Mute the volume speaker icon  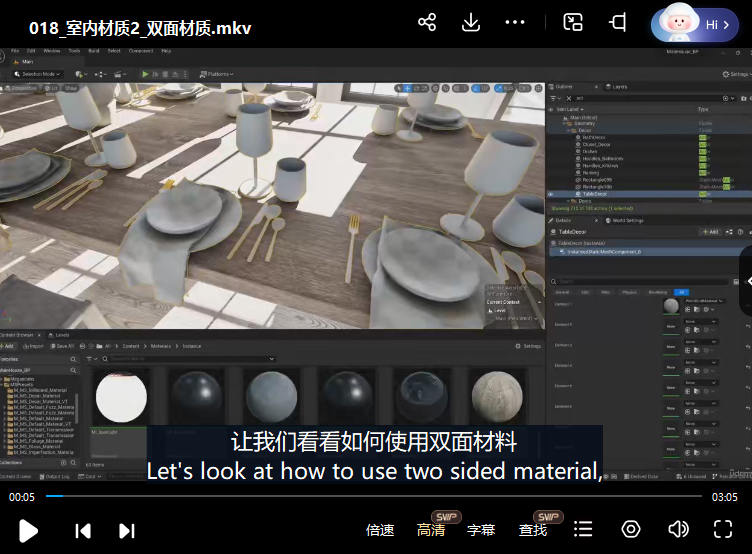[678, 529]
